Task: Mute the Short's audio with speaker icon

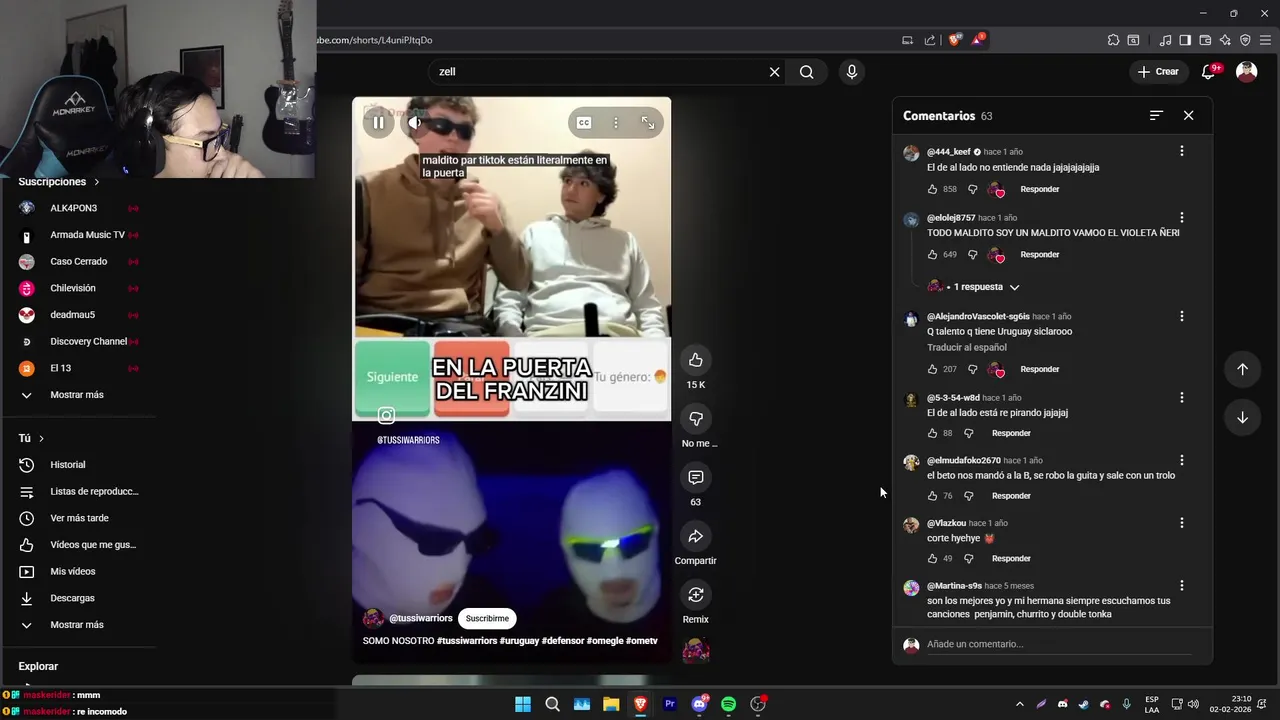Action: point(415,123)
